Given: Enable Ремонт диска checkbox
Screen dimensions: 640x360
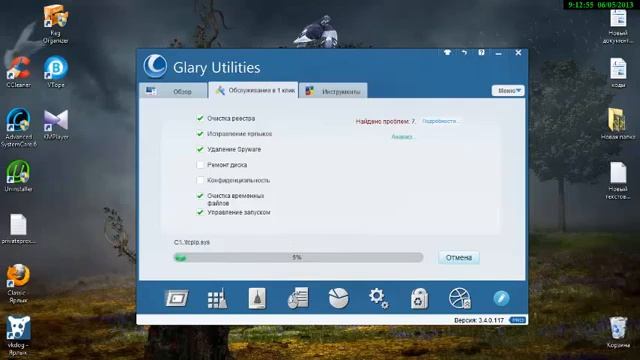Looking at the screenshot, I should pyautogui.click(x=200, y=165).
